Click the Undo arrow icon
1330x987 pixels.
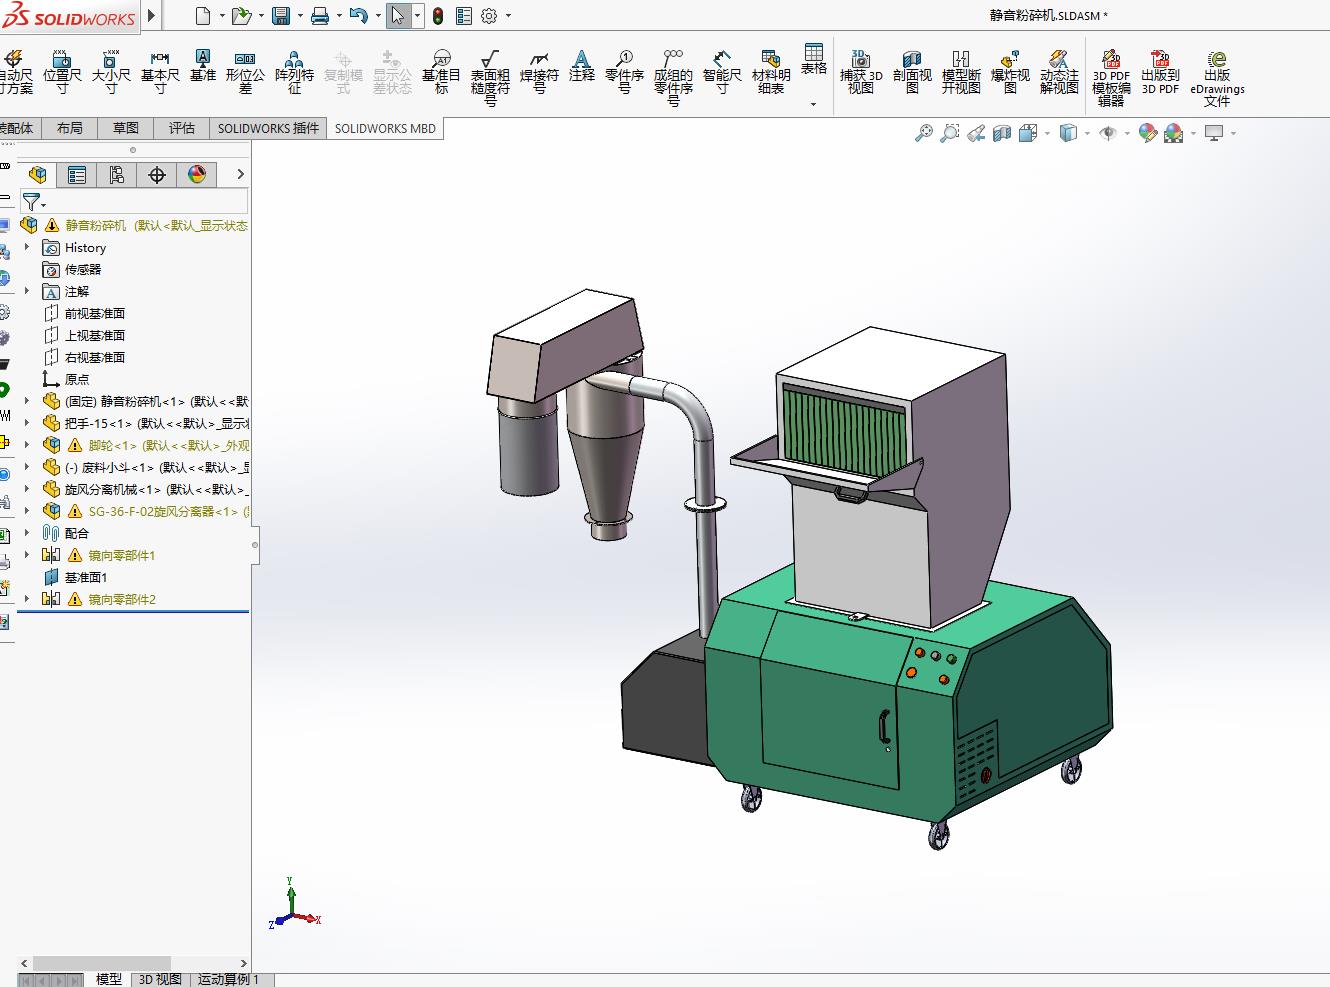[x=359, y=16]
